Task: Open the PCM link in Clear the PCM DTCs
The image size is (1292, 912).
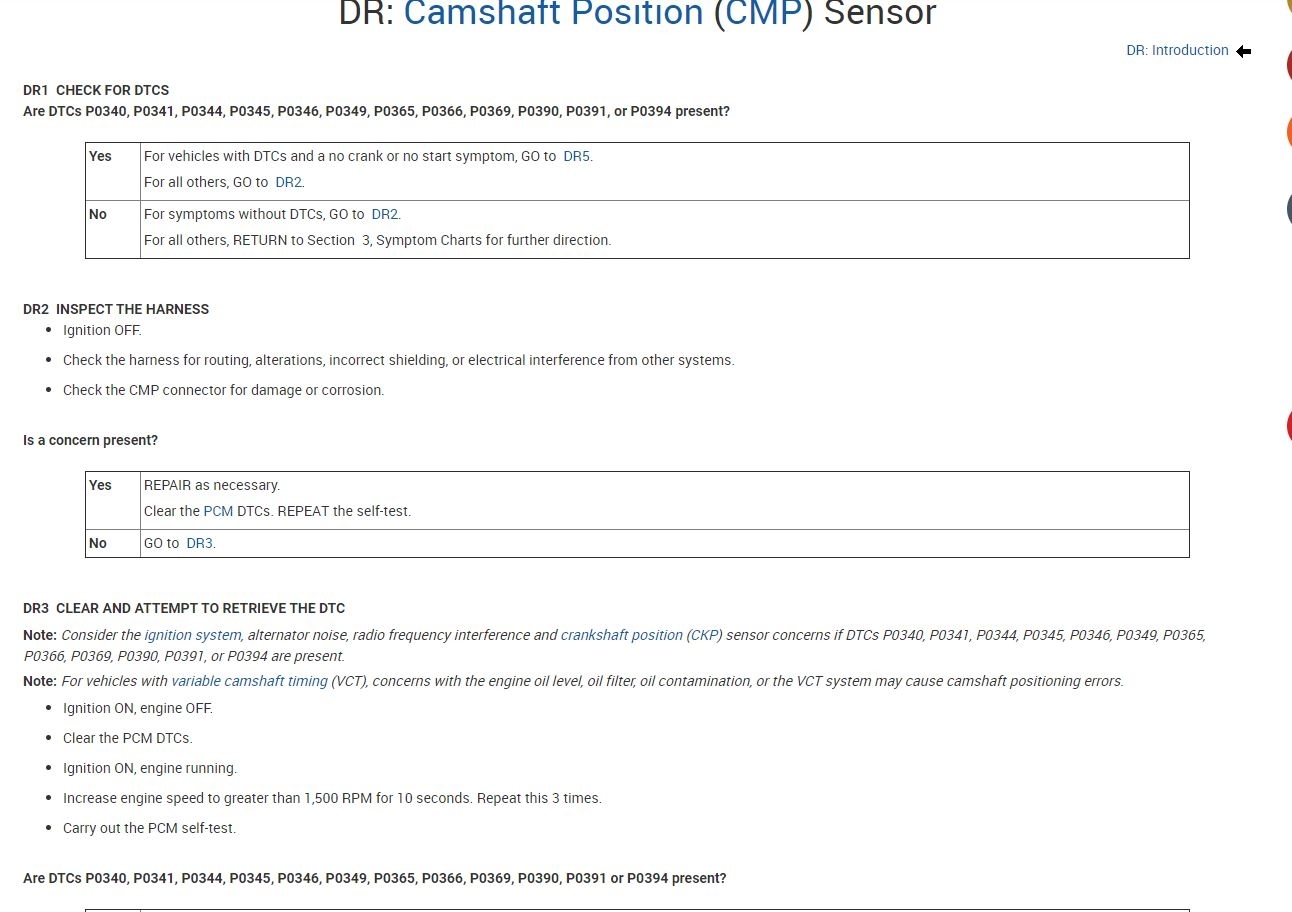Action: click(218, 511)
